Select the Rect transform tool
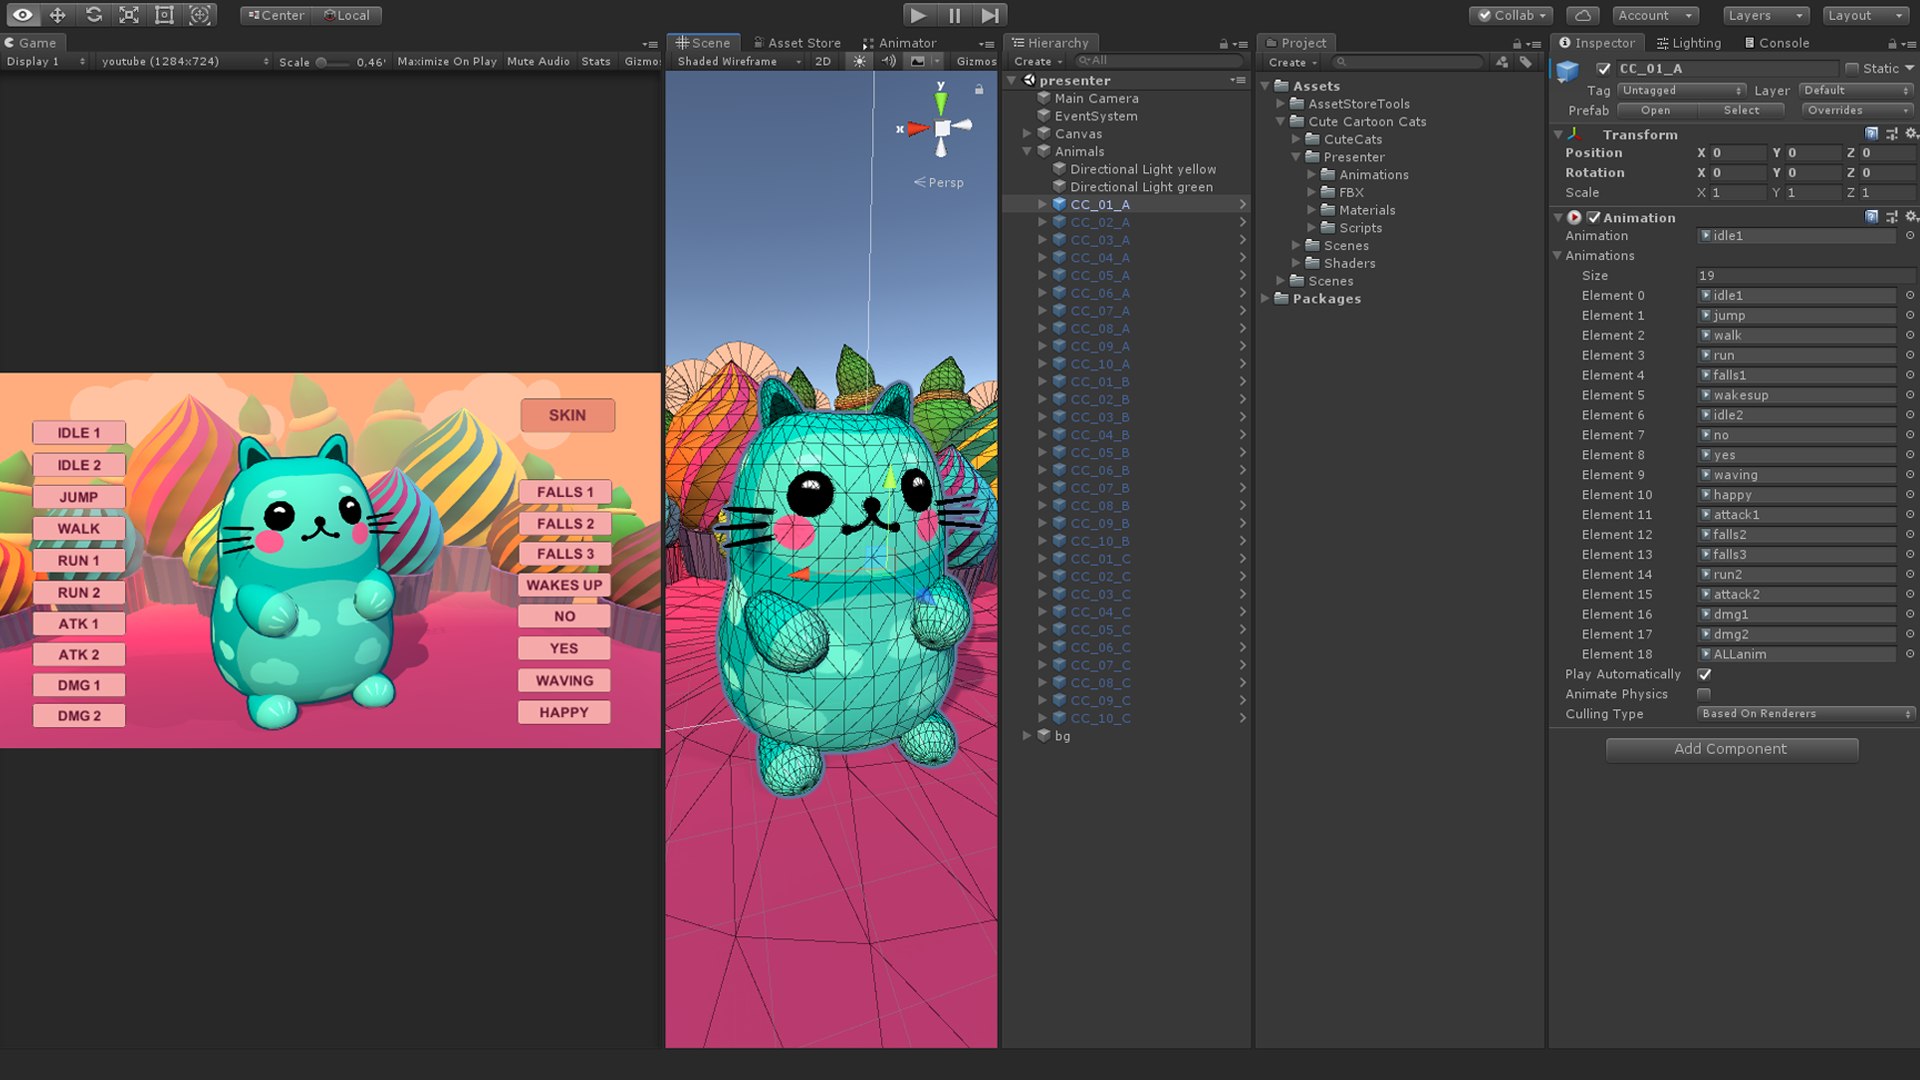The width and height of the screenshot is (1920, 1080). point(165,15)
